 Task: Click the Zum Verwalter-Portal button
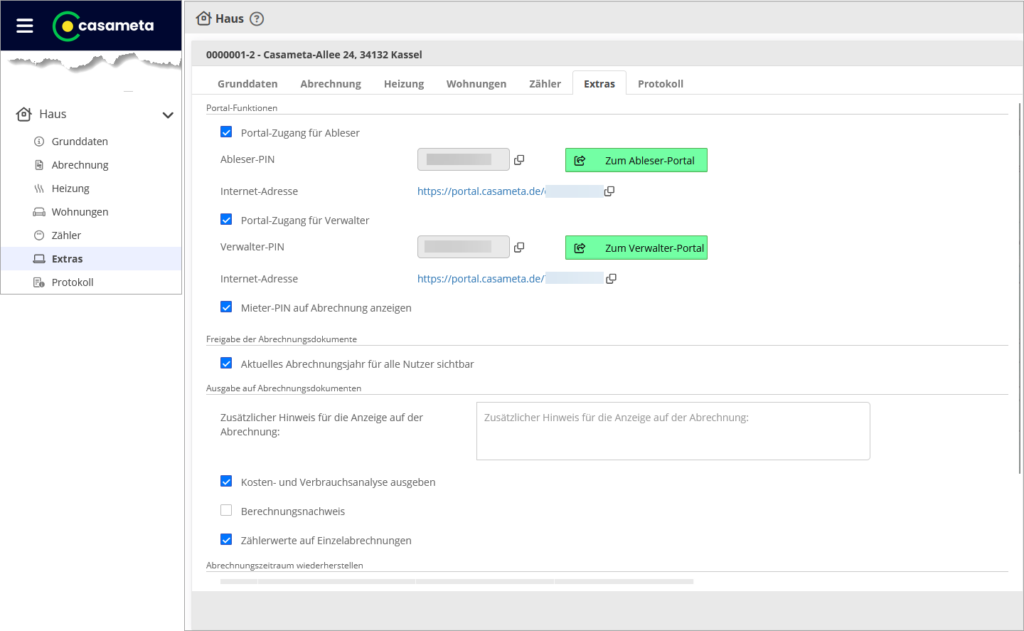(x=636, y=248)
